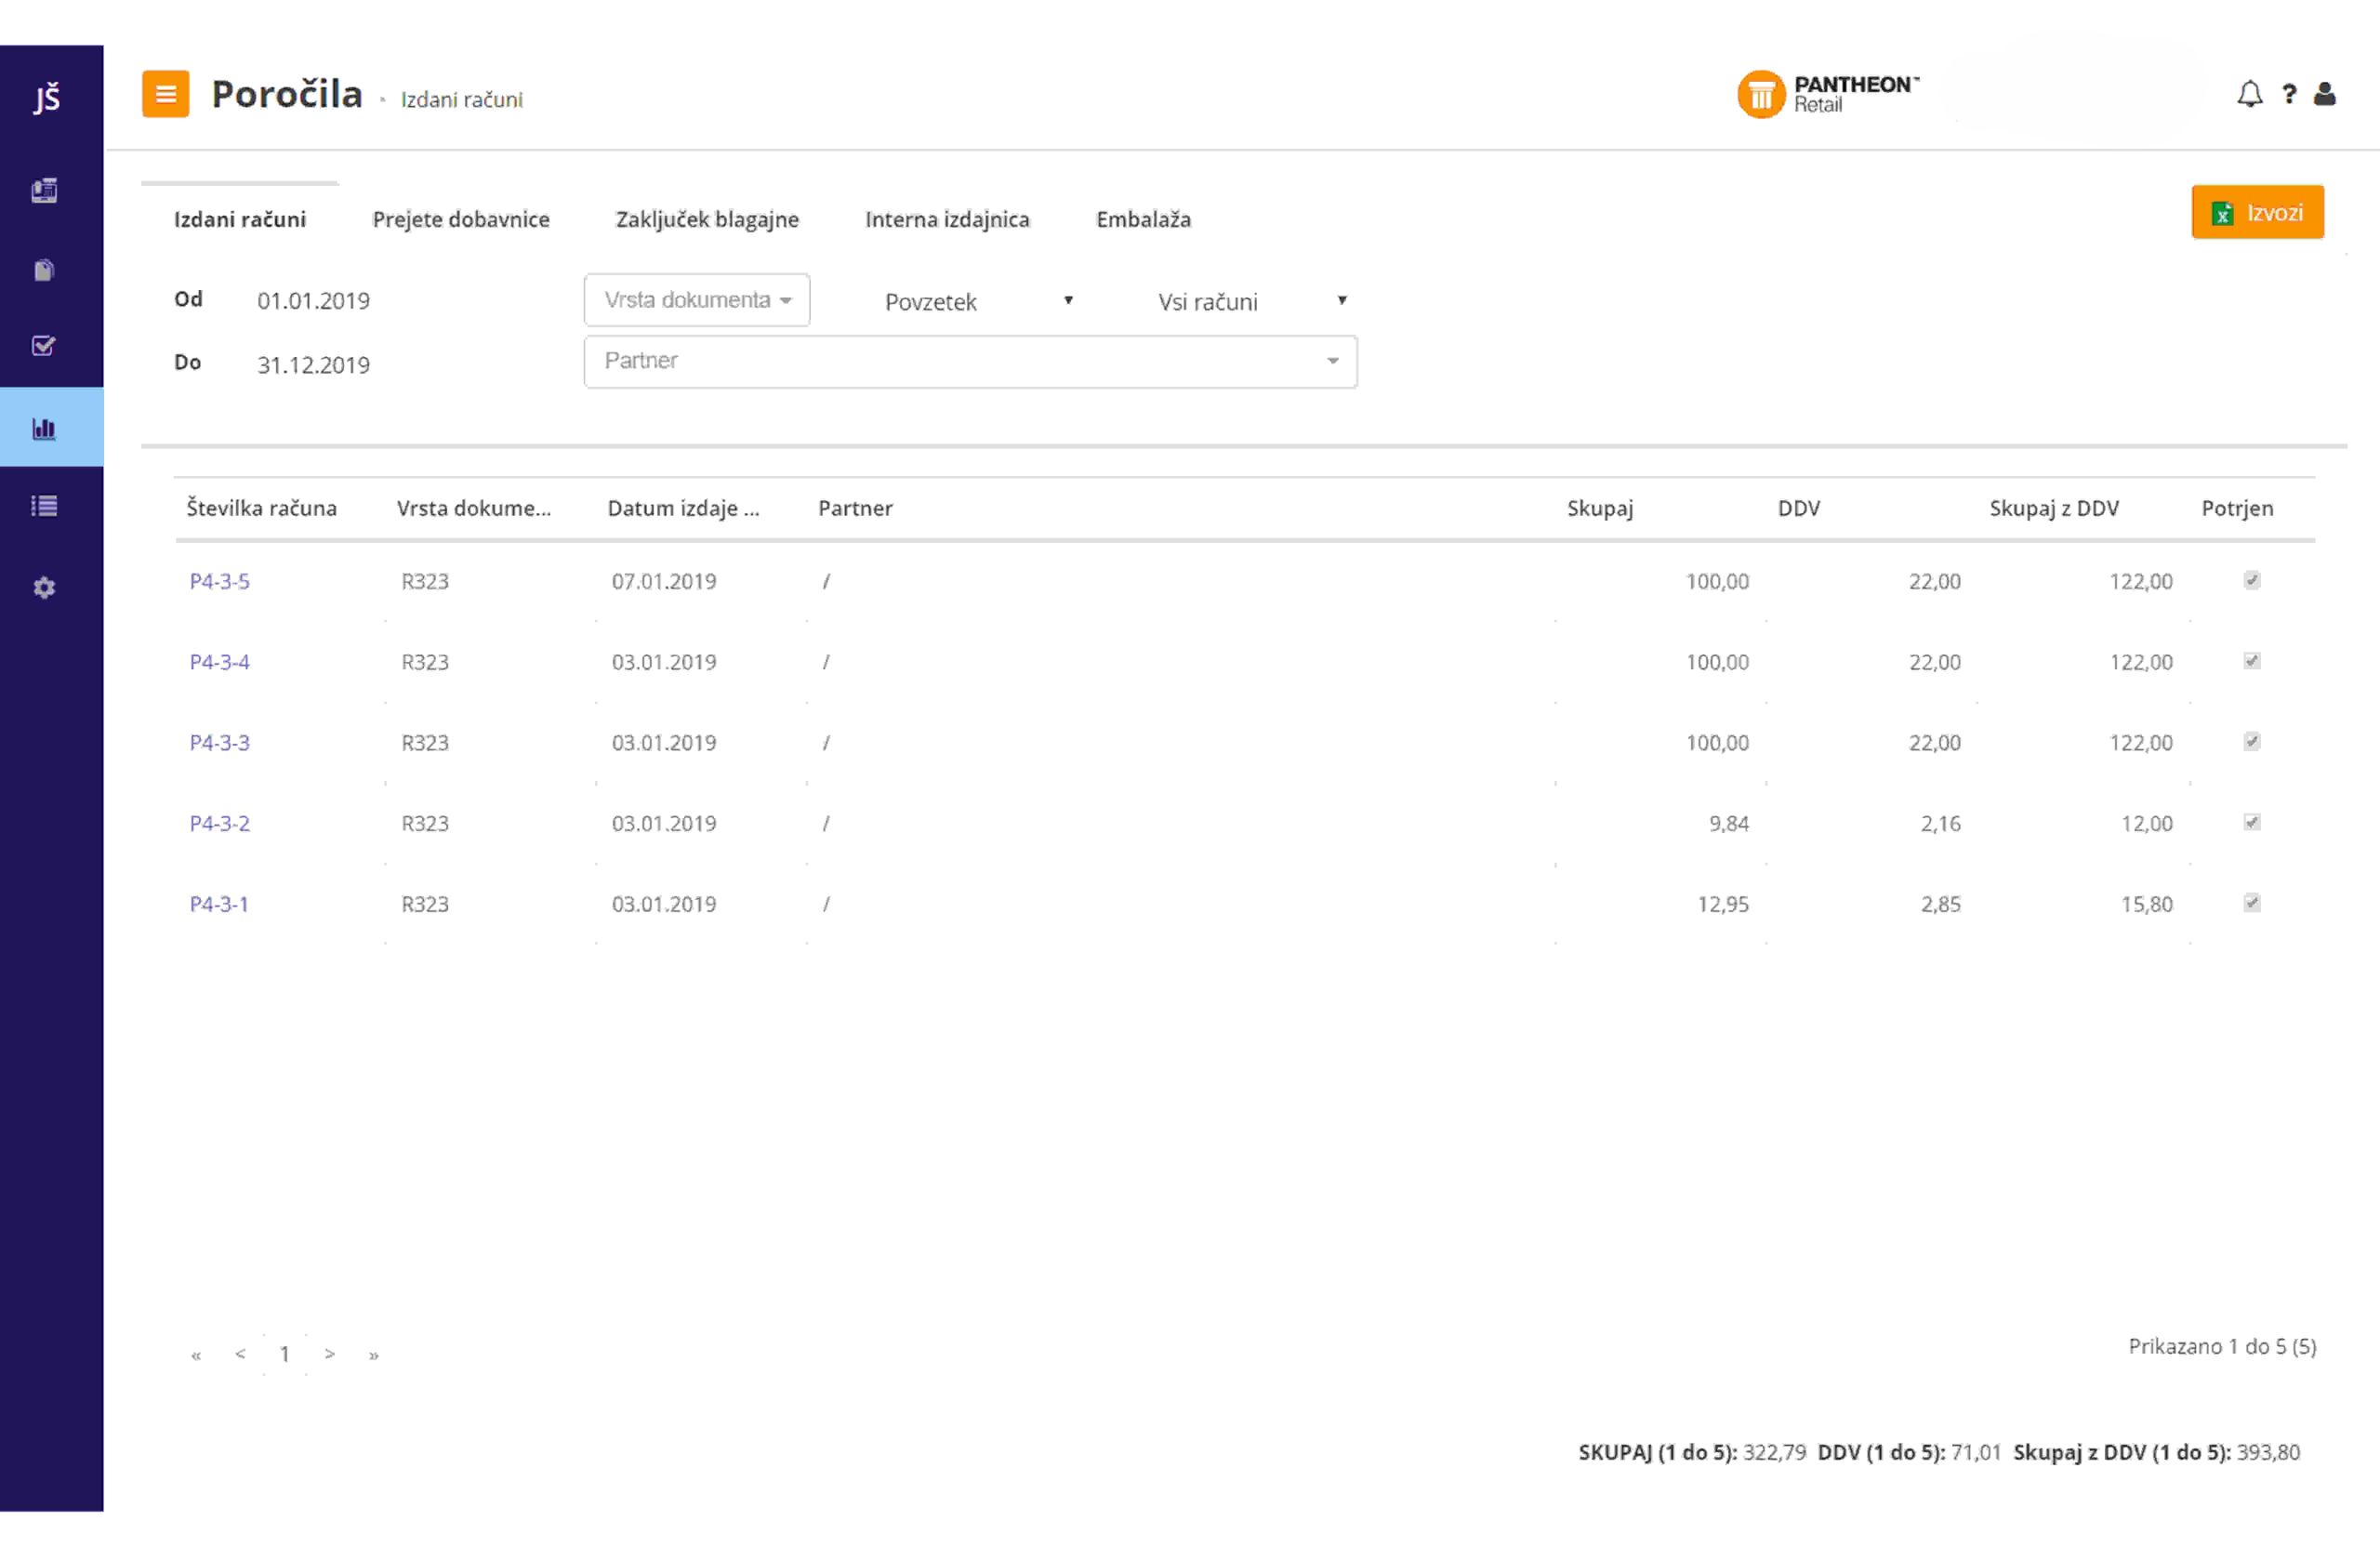Open the user profile icon

[2325, 94]
